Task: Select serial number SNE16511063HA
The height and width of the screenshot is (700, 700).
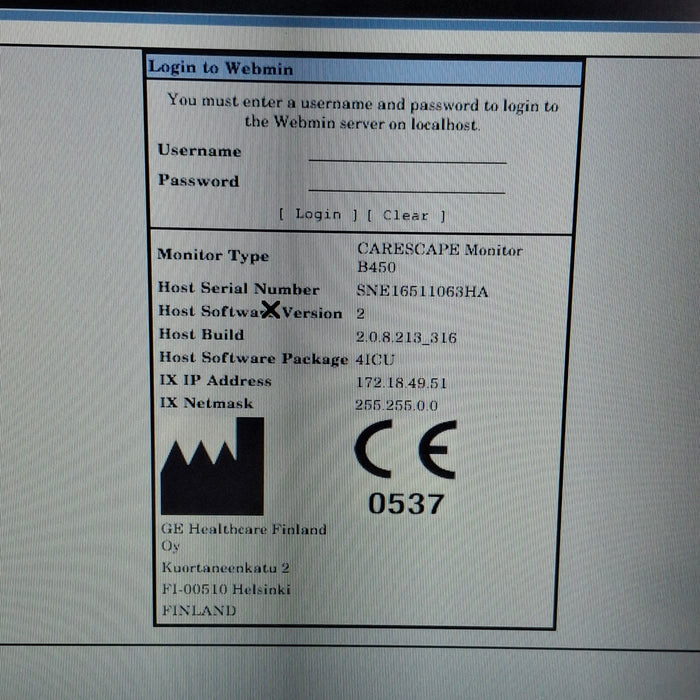Action: [x=422, y=291]
